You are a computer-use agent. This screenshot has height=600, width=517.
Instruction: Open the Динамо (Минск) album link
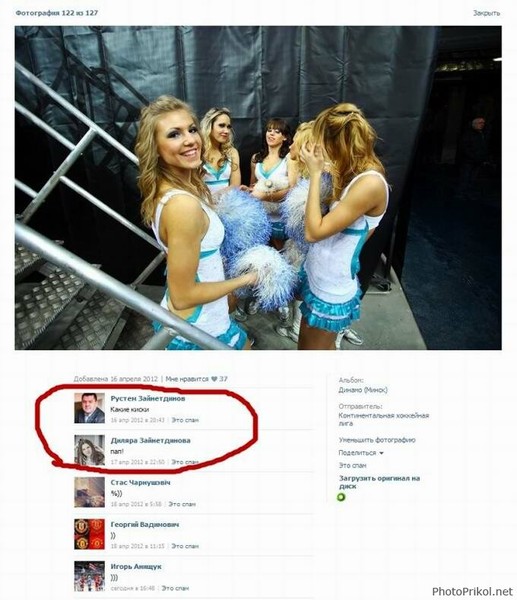(x=363, y=390)
